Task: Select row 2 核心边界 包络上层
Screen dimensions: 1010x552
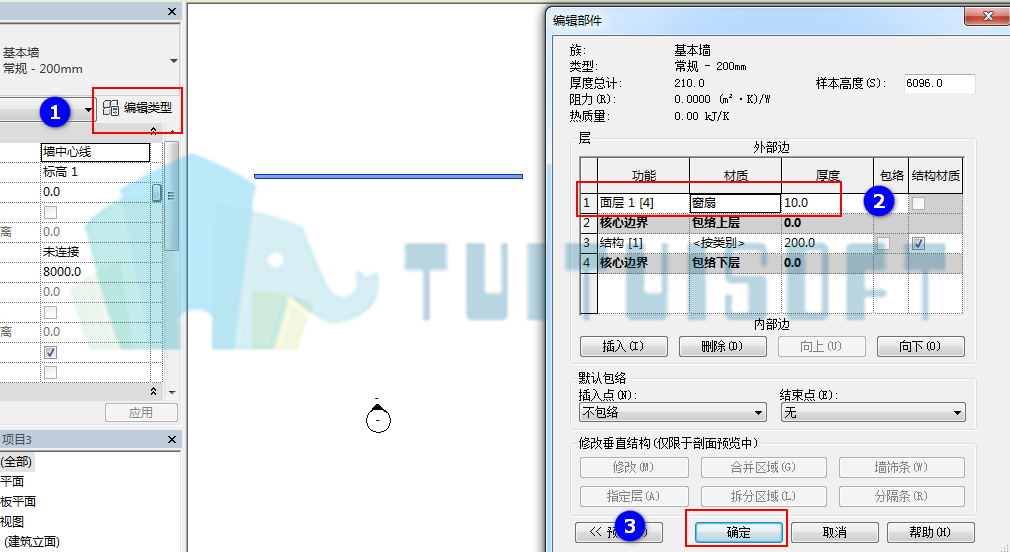Action: tap(772, 223)
